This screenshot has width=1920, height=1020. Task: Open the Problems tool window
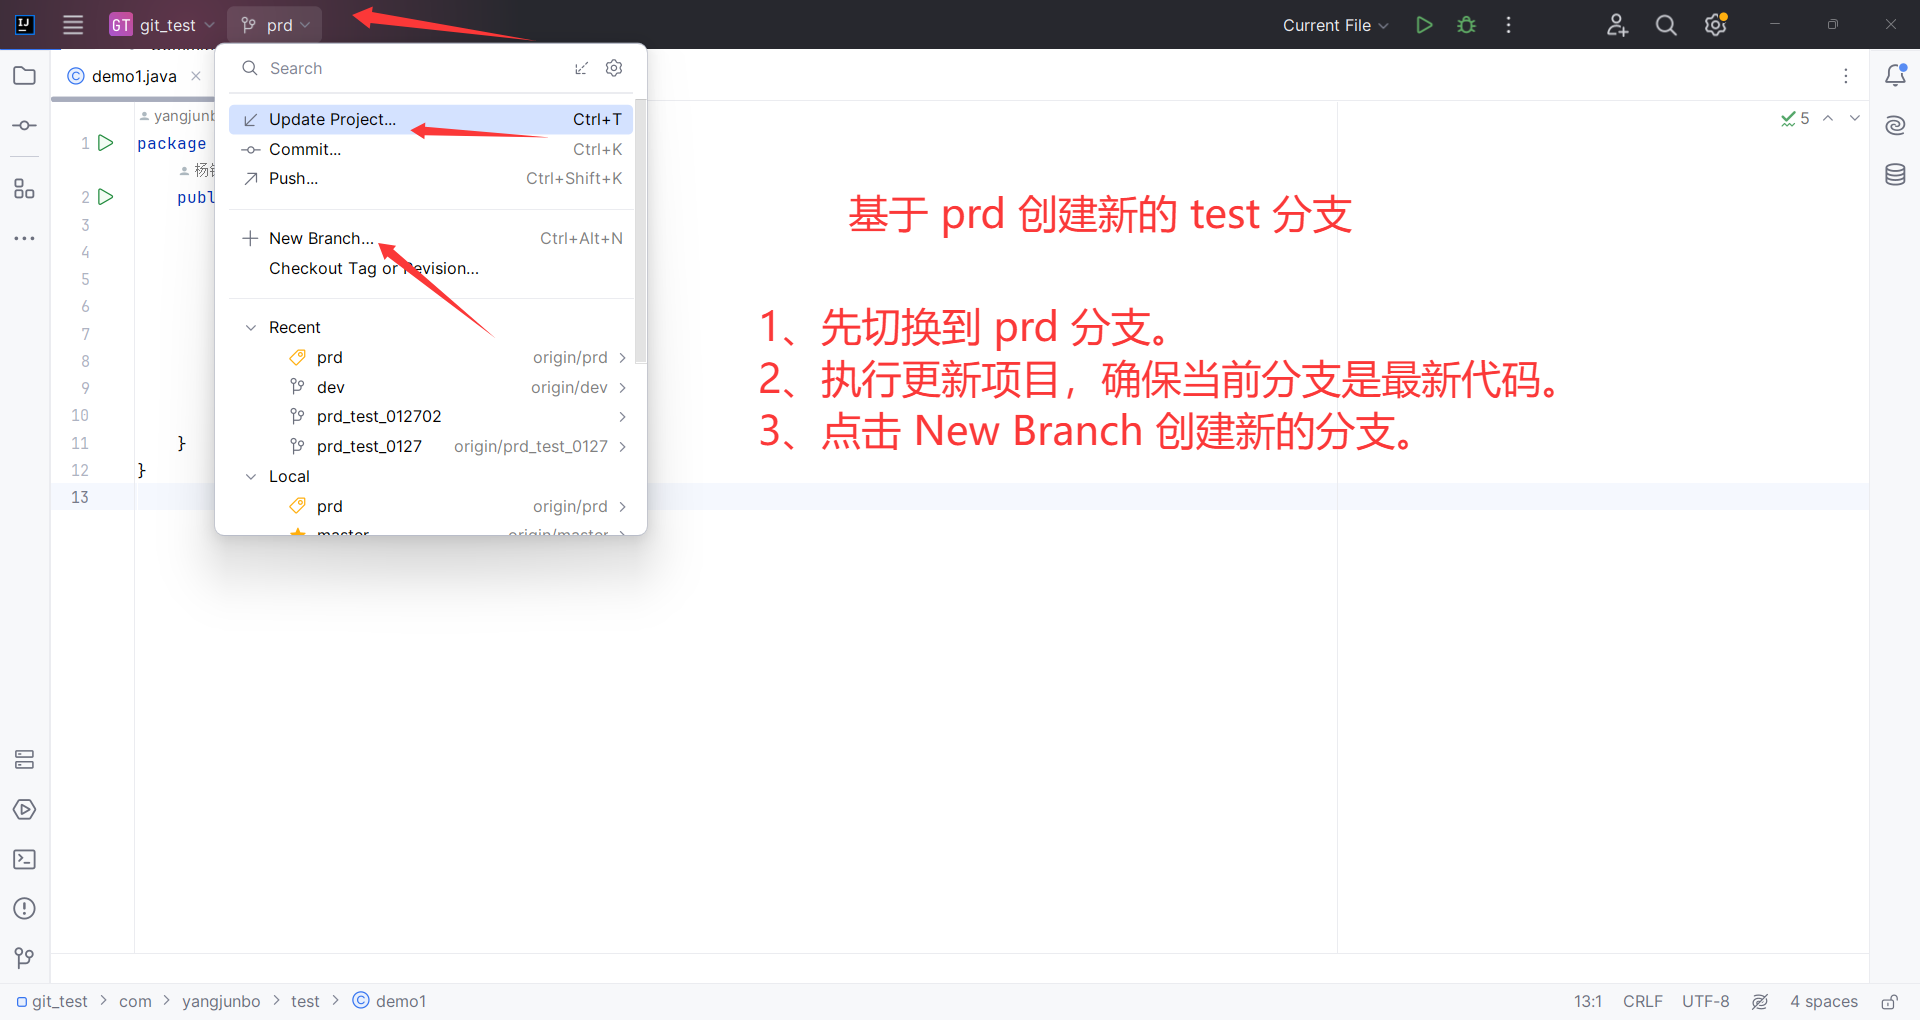tap(24, 908)
